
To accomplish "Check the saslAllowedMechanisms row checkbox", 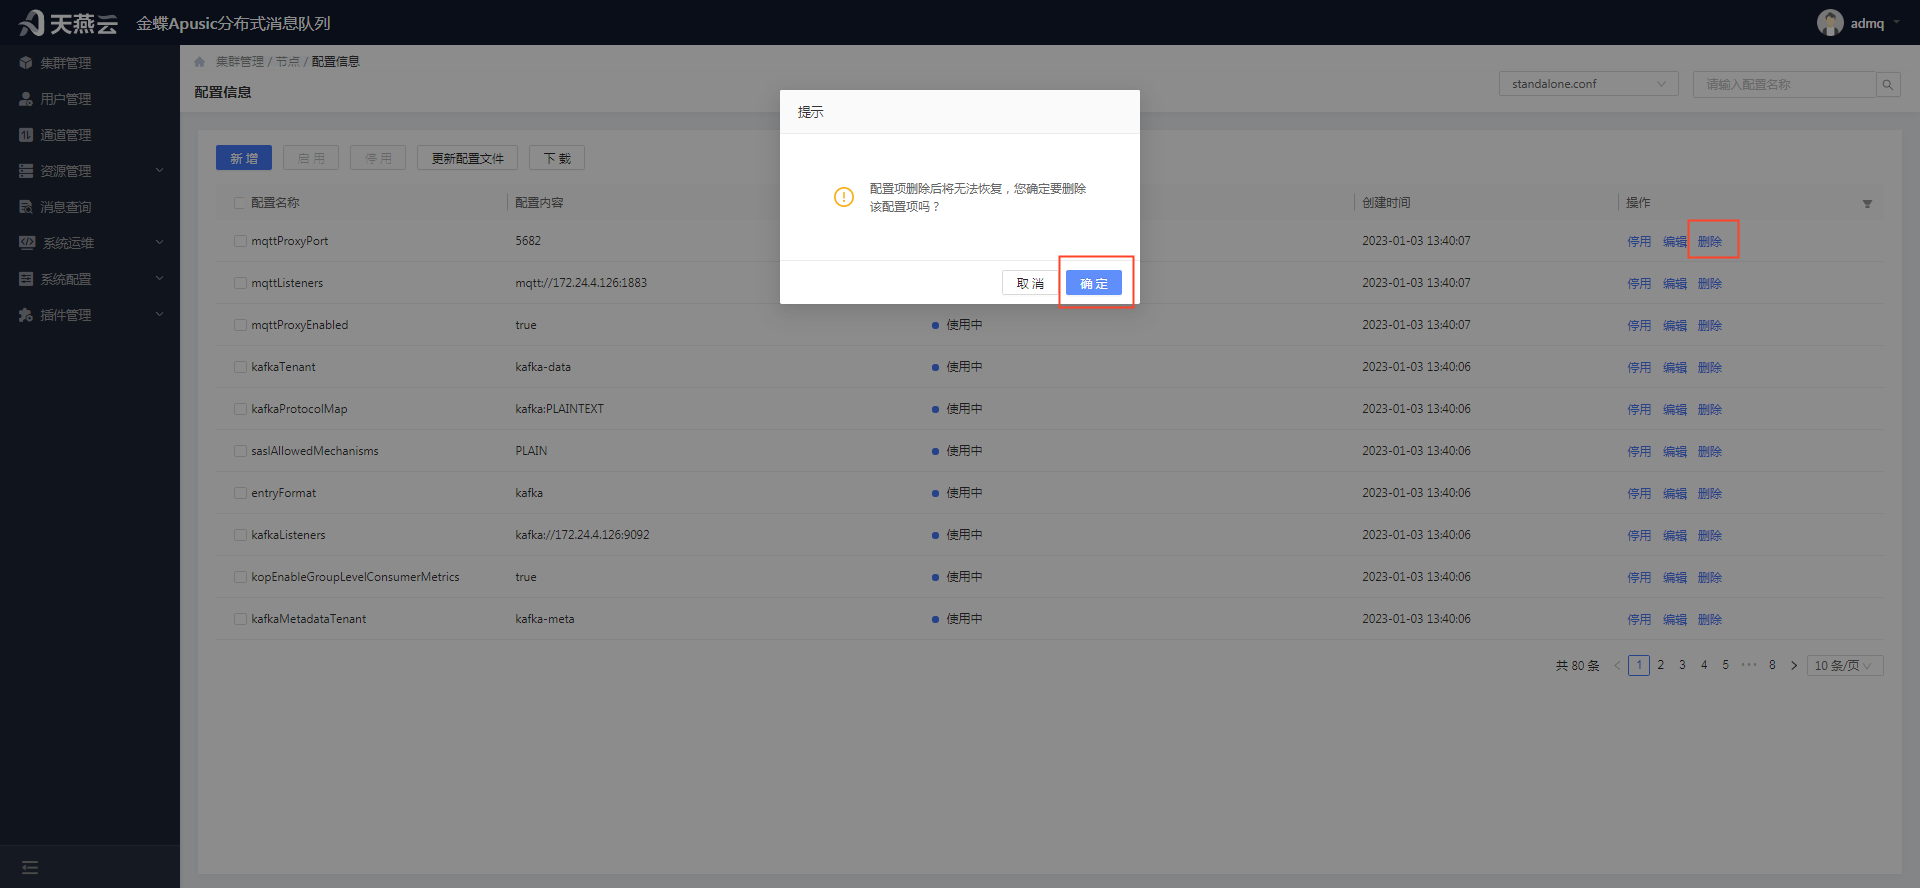I will [x=240, y=451].
